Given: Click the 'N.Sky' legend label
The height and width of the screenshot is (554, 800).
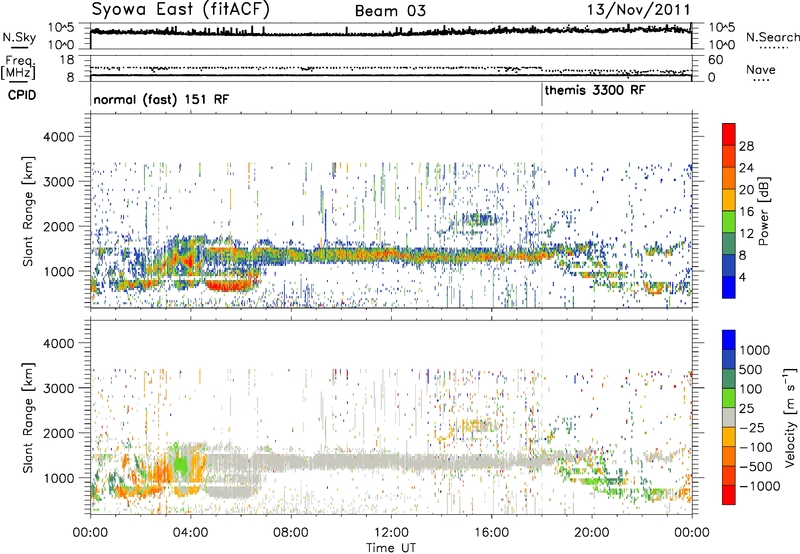Looking at the screenshot, I should click(x=19, y=37).
